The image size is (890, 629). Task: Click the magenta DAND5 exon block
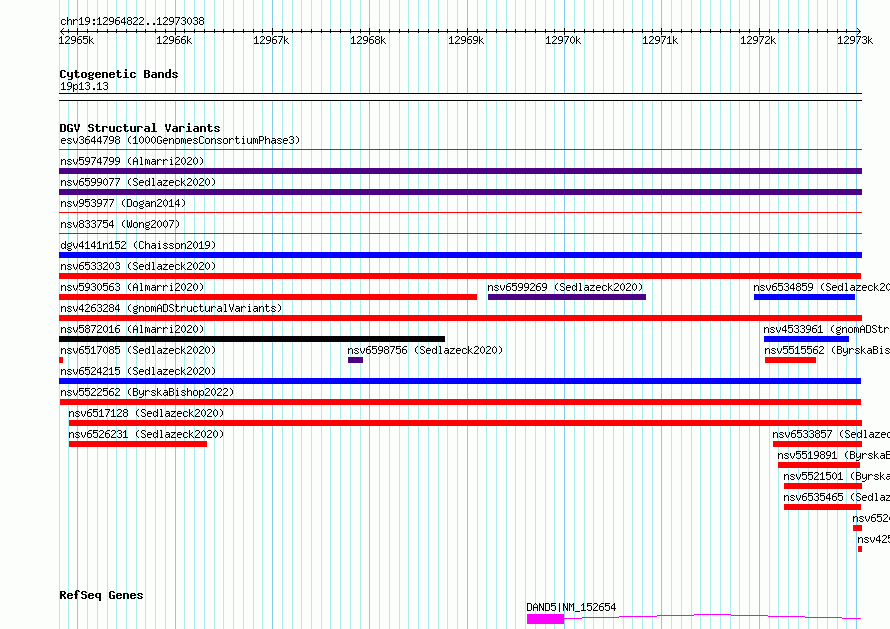tap(545, 619)
